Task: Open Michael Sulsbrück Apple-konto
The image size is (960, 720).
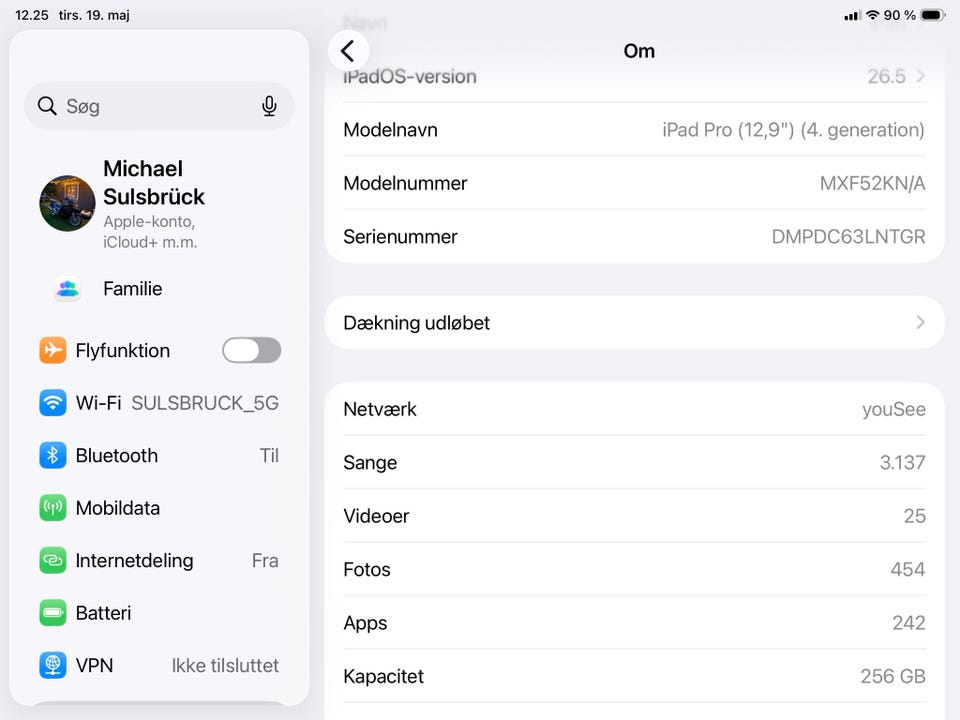Action: (159, 203)
